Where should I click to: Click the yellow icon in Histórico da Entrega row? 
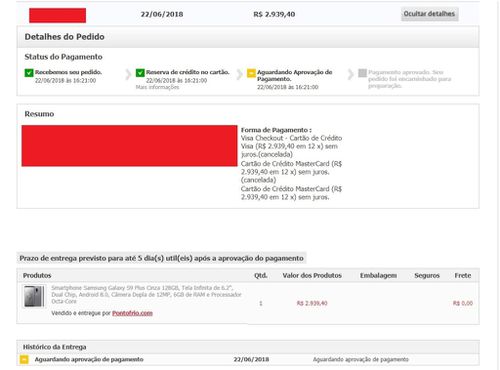pos(24,359)
